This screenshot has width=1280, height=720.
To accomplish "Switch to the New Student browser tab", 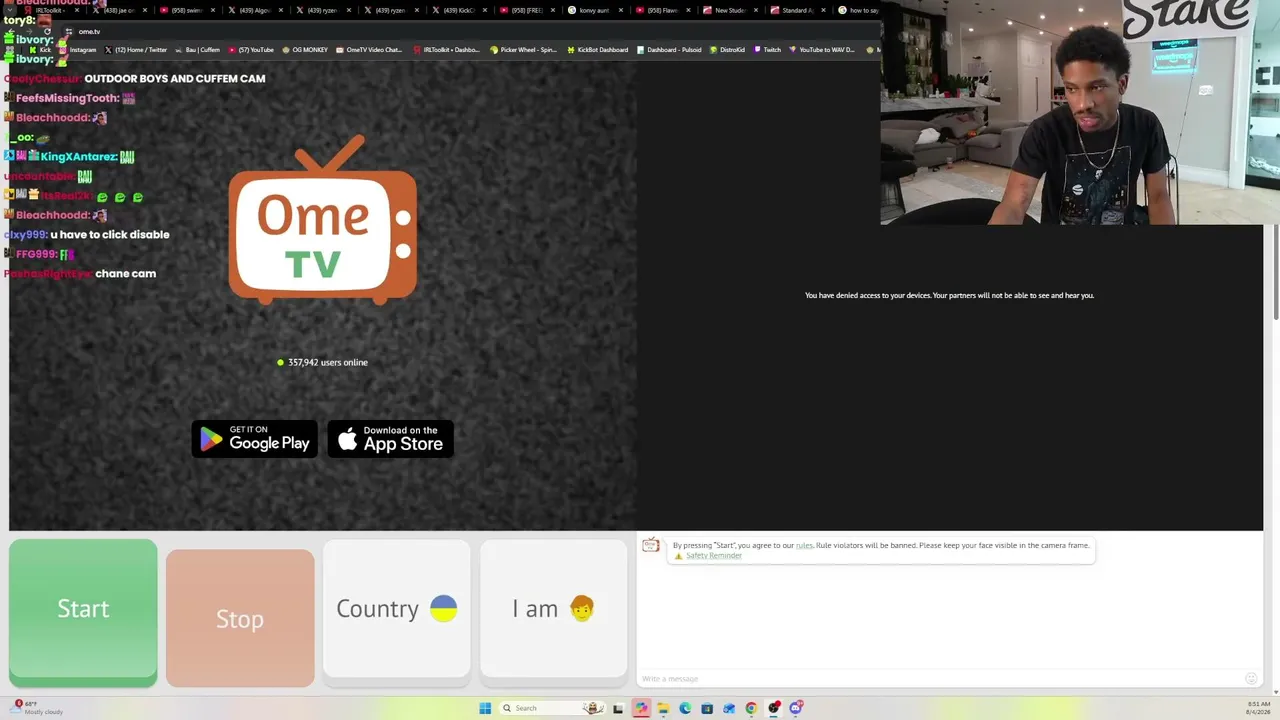I will 729,10.
